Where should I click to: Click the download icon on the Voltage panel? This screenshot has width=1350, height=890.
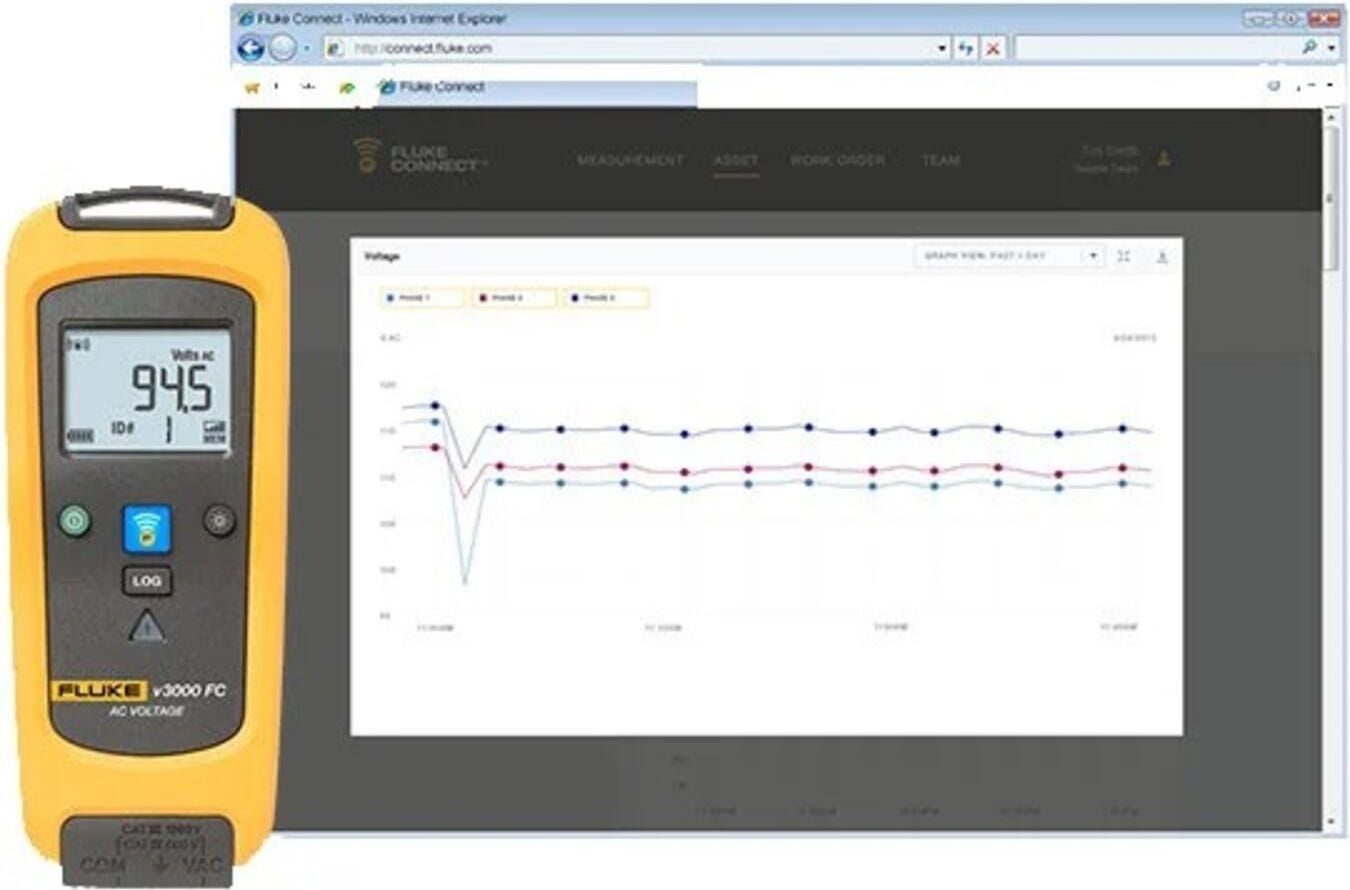pyautogui.click(x=1162, y=257)
